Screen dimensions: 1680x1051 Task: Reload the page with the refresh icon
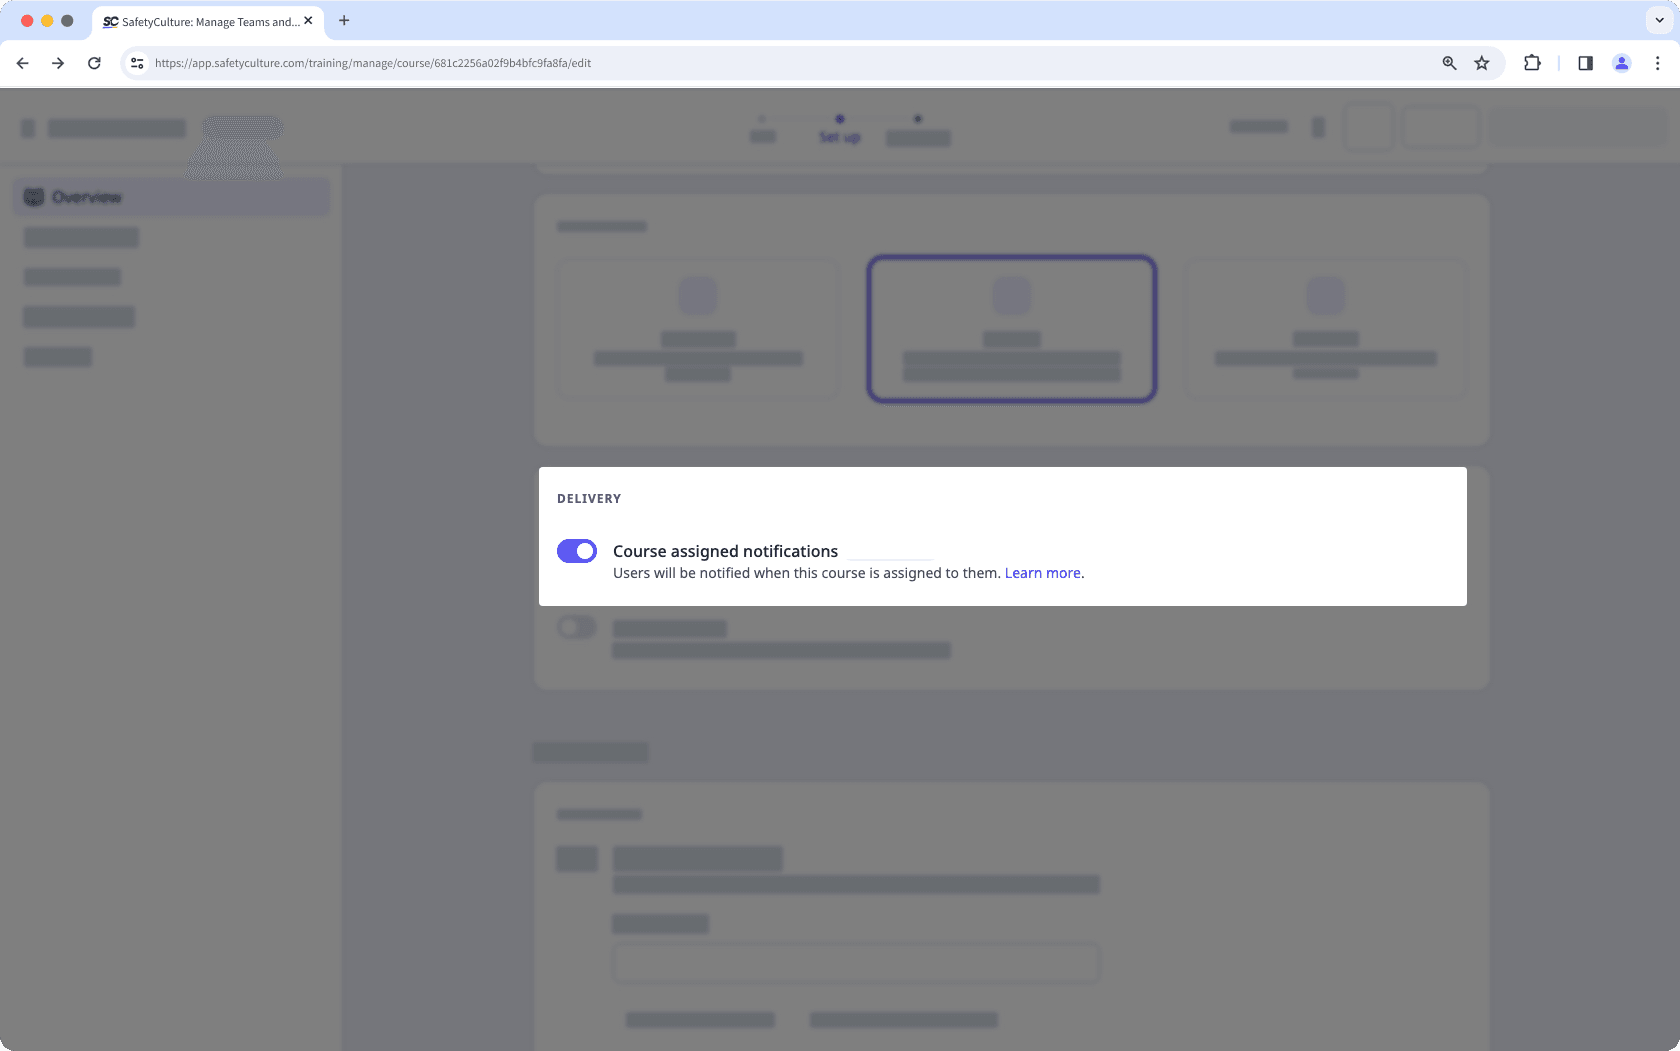click(x=94, y=62)
